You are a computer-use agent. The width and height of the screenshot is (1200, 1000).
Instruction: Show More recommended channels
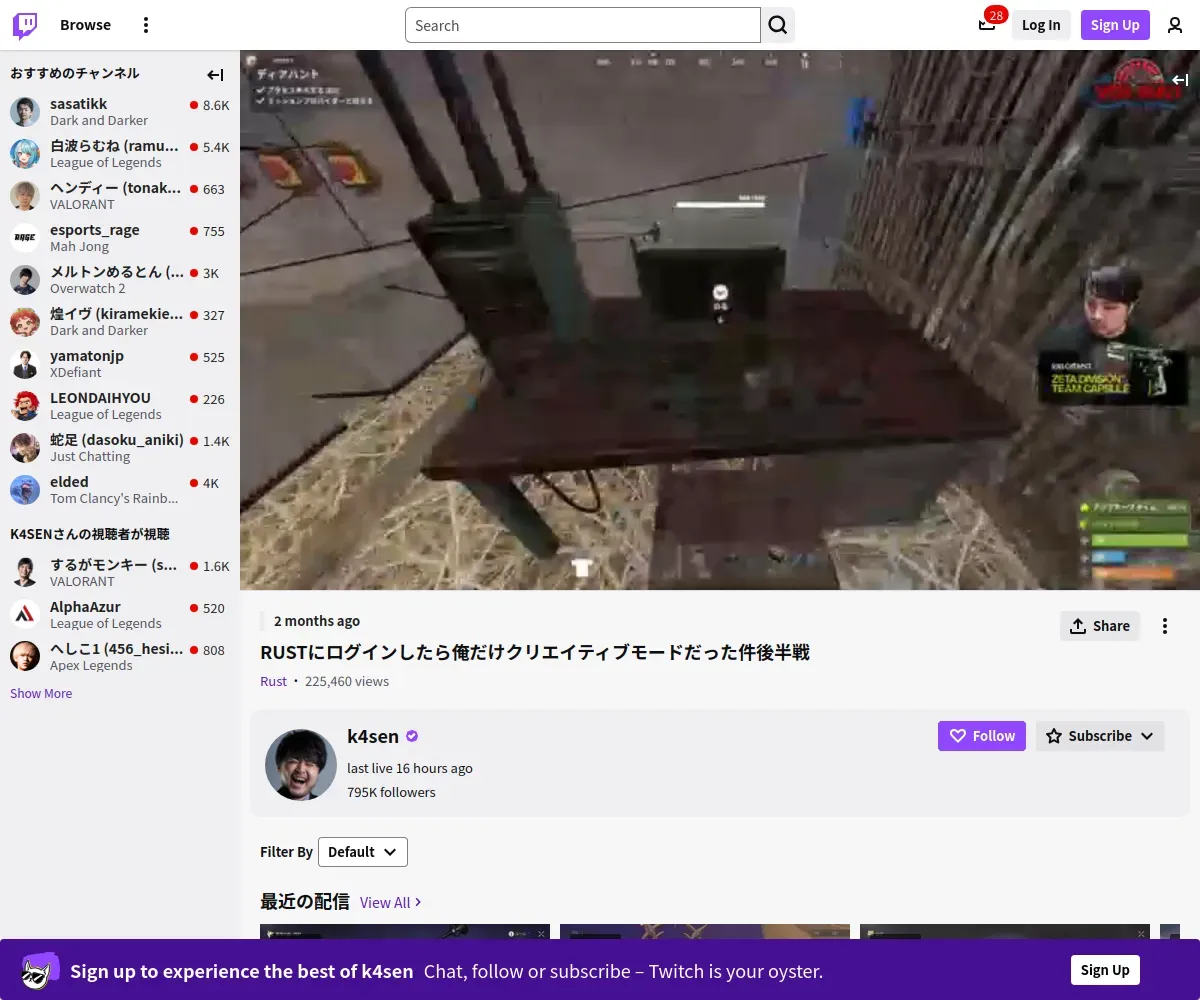tap(41, 693)
